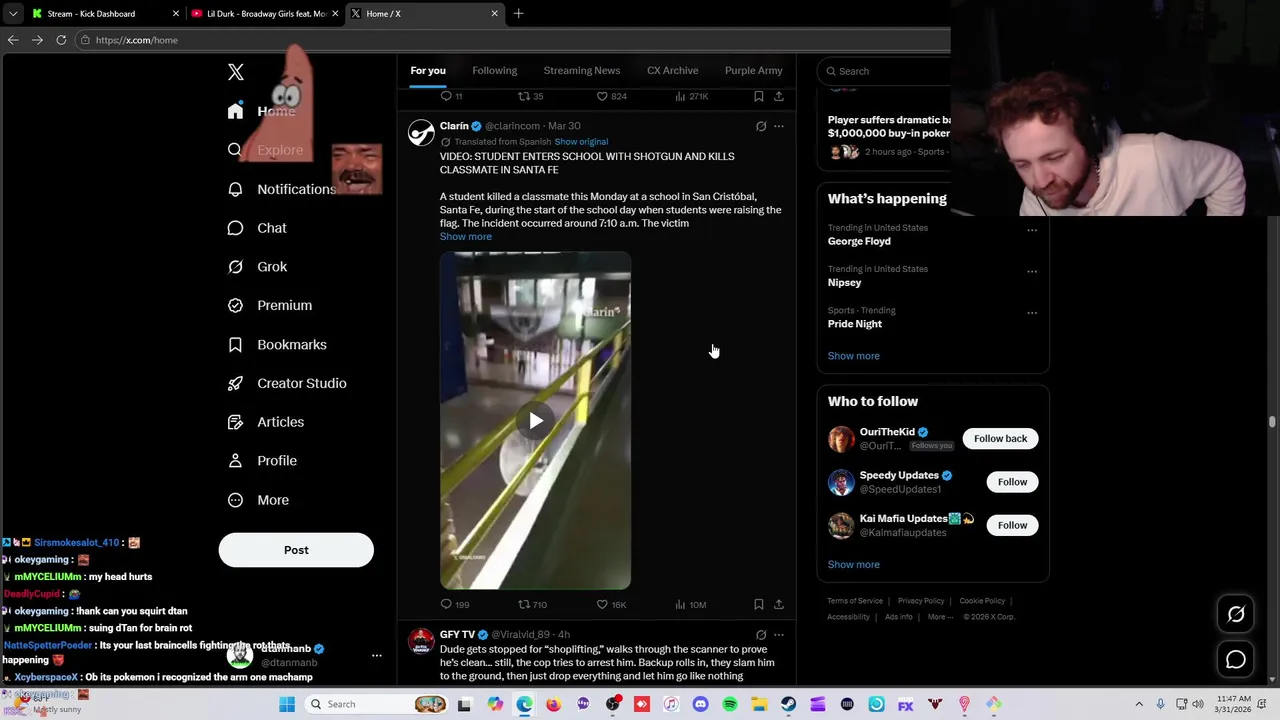Click Show original translation link
Screen dimensions: 1280x720
(x=581, y=142)
